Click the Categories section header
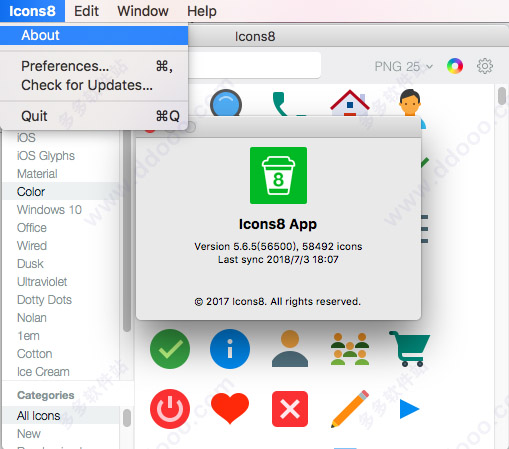The width and height of the screenshot is (509, 449). [x=46, y=395]
